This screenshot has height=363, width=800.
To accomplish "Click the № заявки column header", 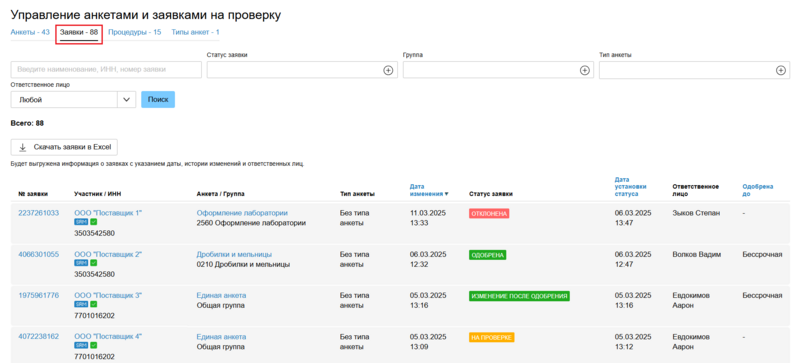I will [x=33, y=194].
